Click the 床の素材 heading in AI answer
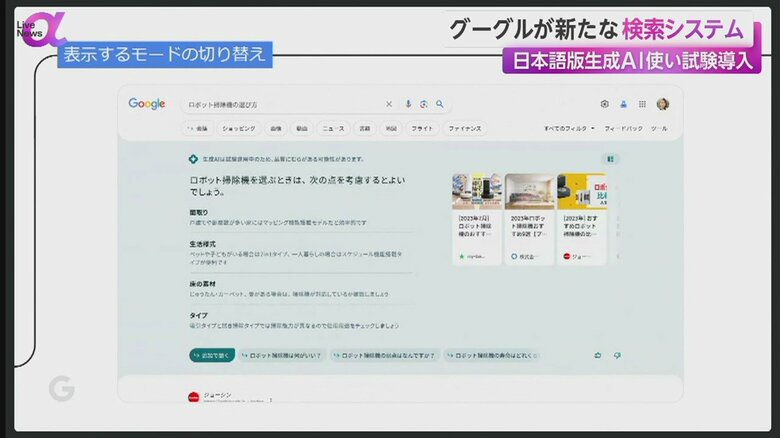Viewport: 780px width, 438px height. (x=202, y=284)
